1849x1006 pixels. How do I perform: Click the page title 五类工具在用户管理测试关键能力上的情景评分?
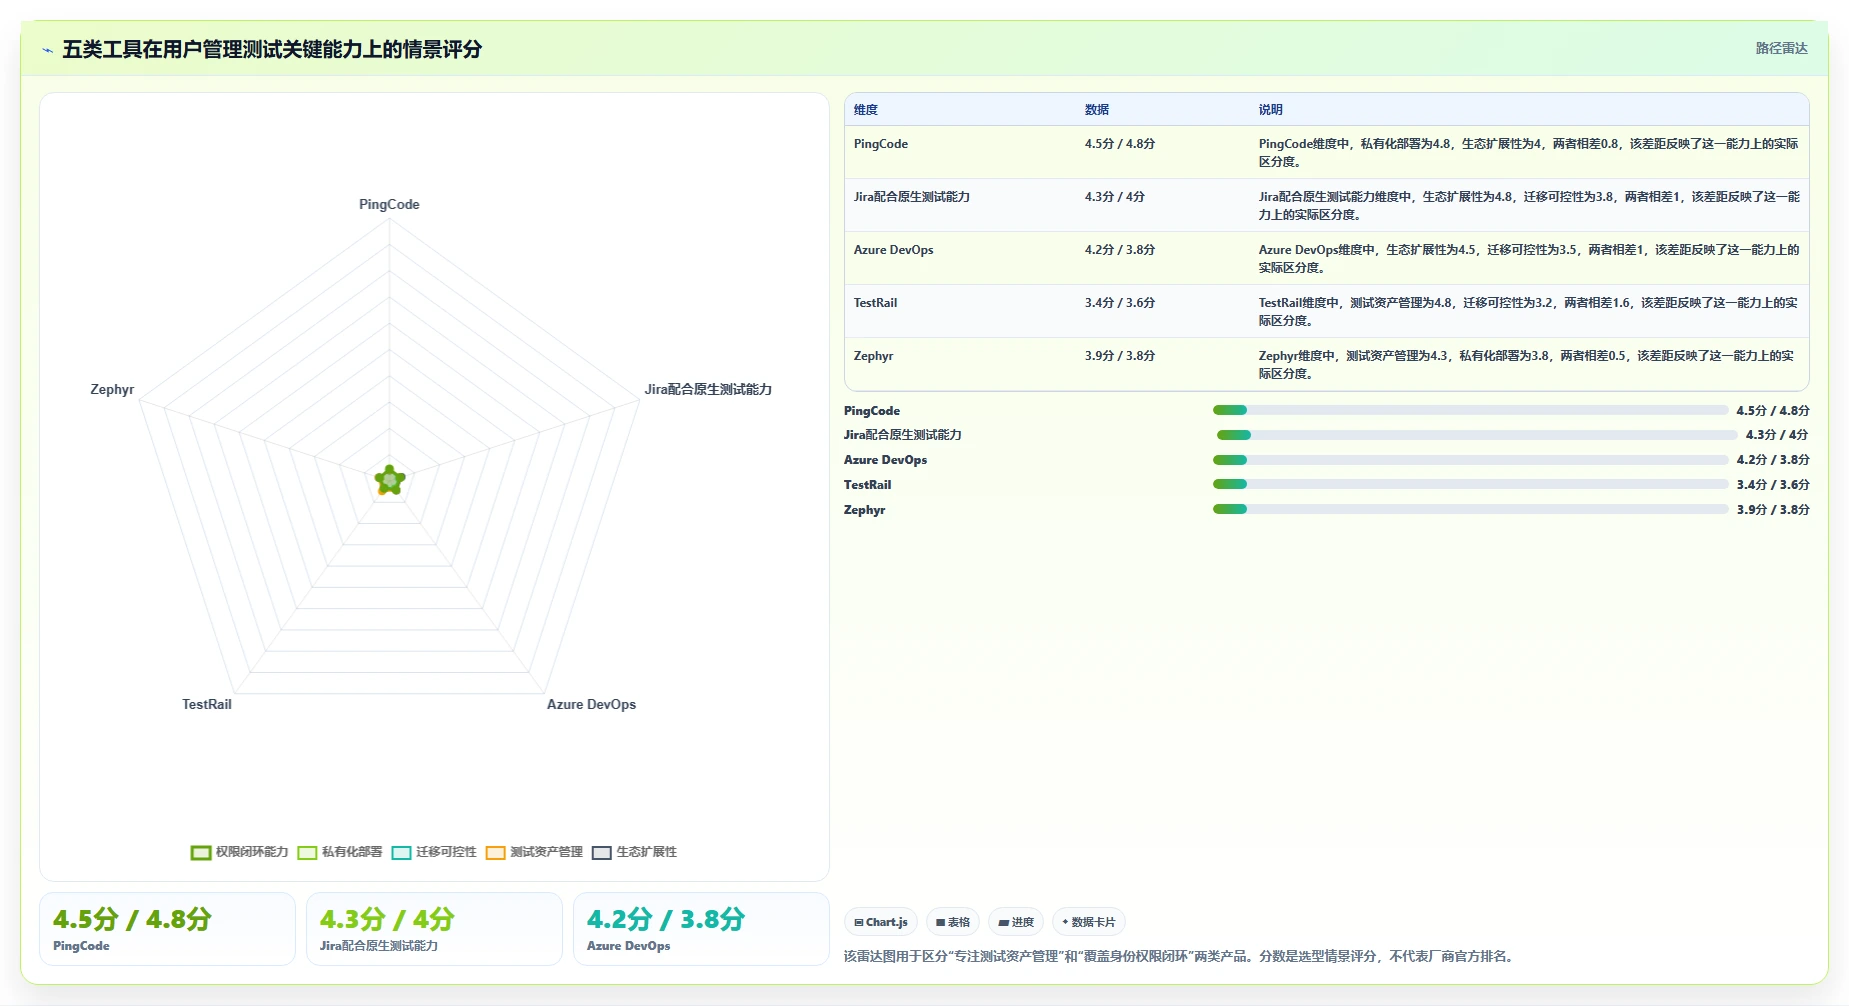(x=272, y=49)
